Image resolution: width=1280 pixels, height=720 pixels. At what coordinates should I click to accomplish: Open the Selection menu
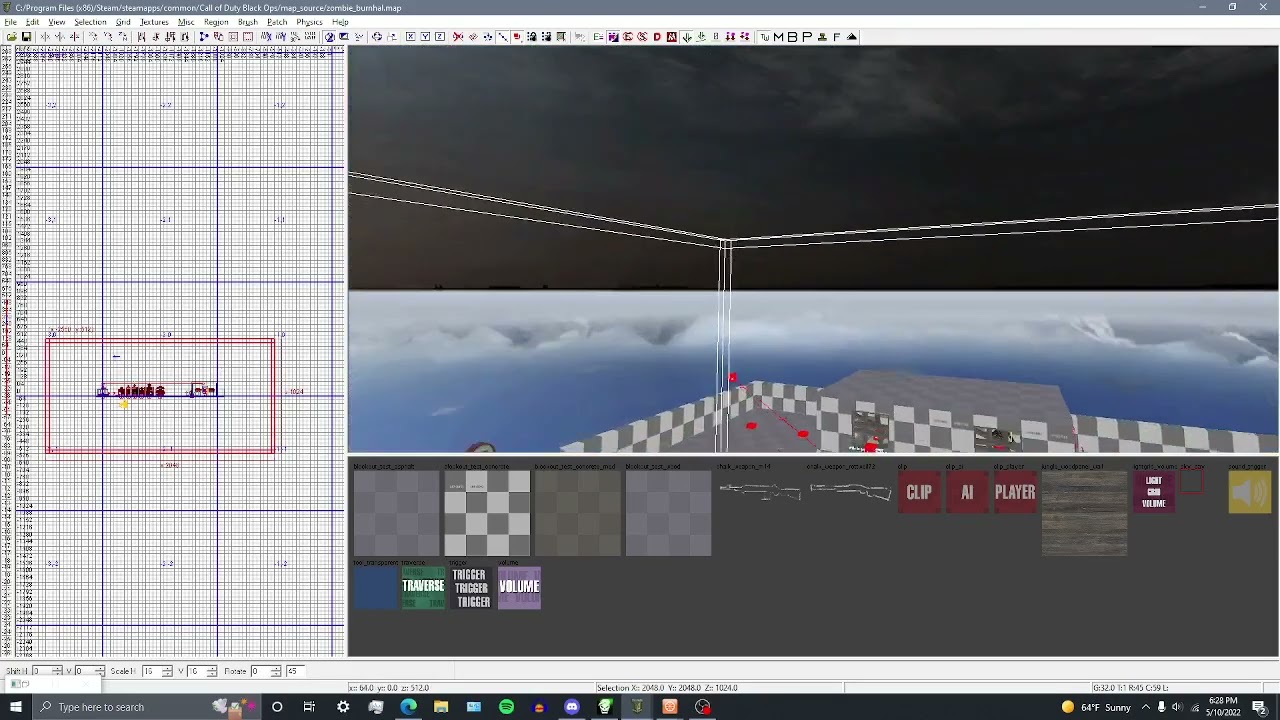coord(90,22)
